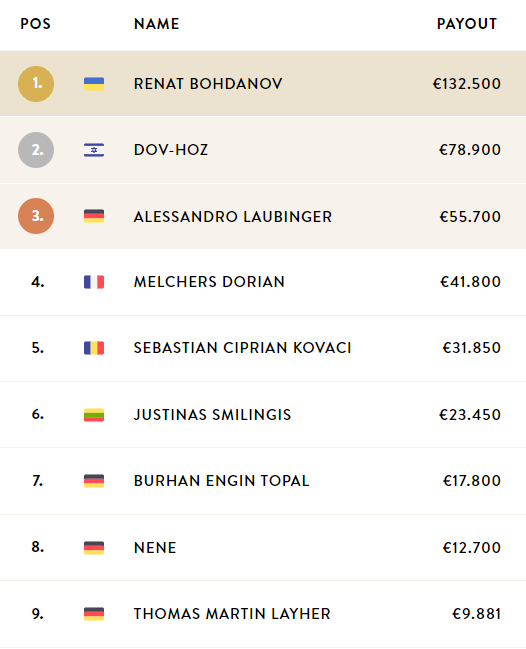526x649 pixels.
Task: Click Lithuania flag beside Justinas Smilingis
Action: click(94, 415)
